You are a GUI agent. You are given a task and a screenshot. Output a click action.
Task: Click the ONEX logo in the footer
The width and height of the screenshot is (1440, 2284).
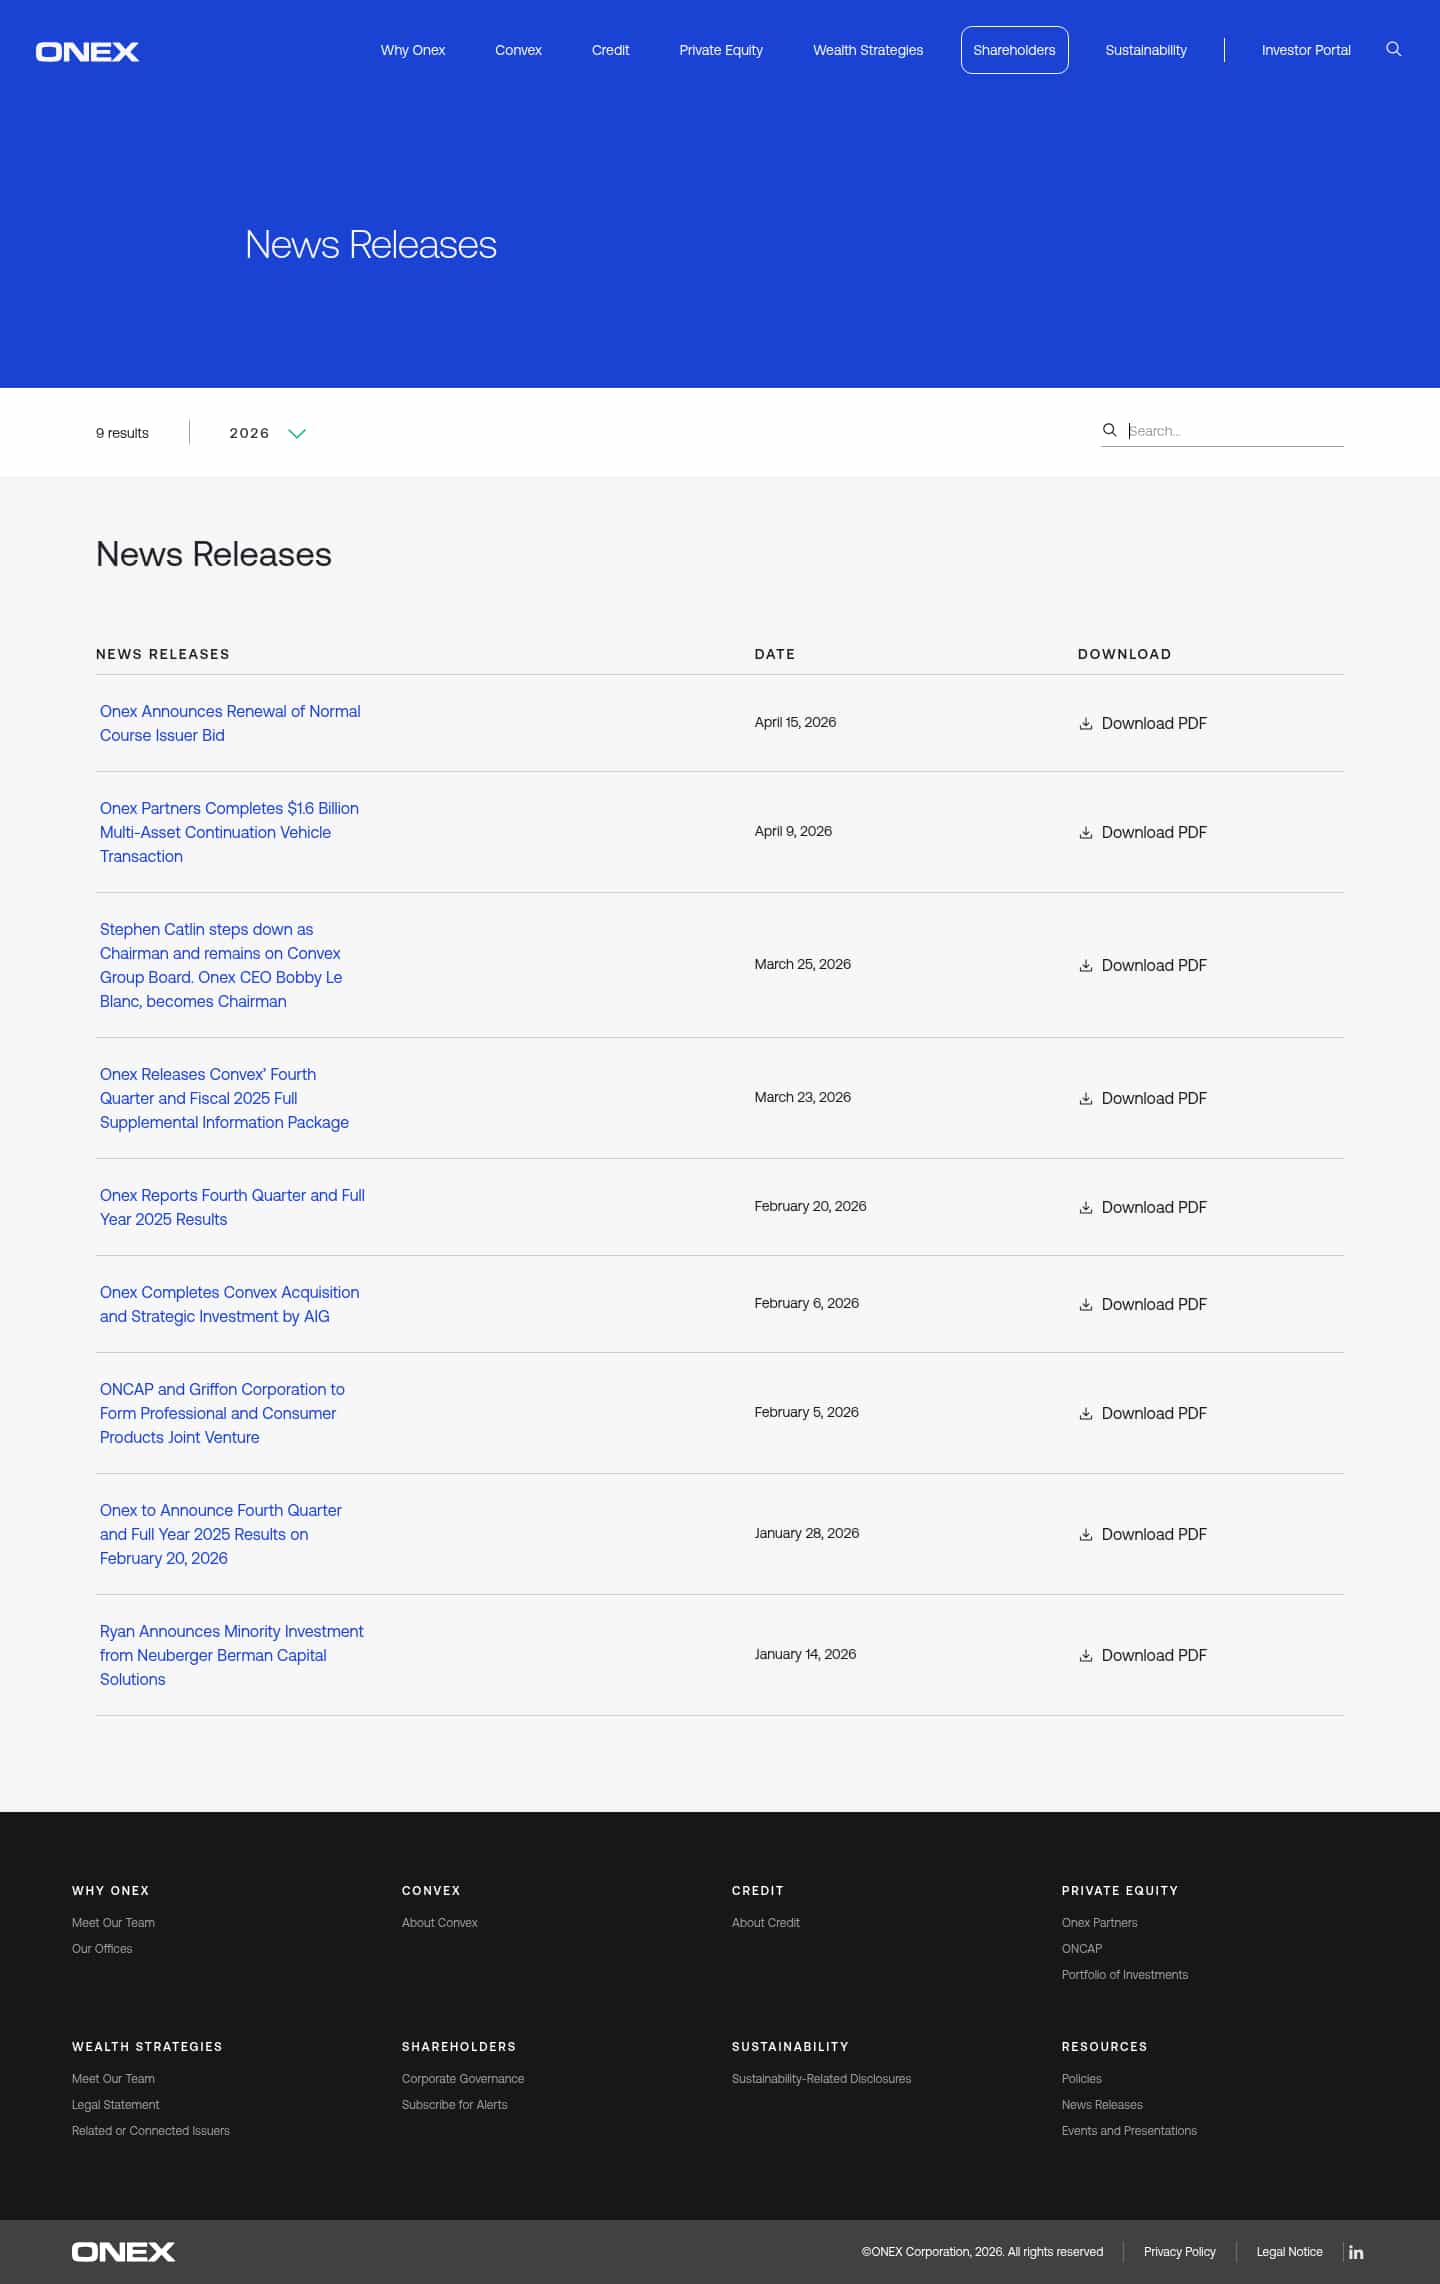[123, 2252]
